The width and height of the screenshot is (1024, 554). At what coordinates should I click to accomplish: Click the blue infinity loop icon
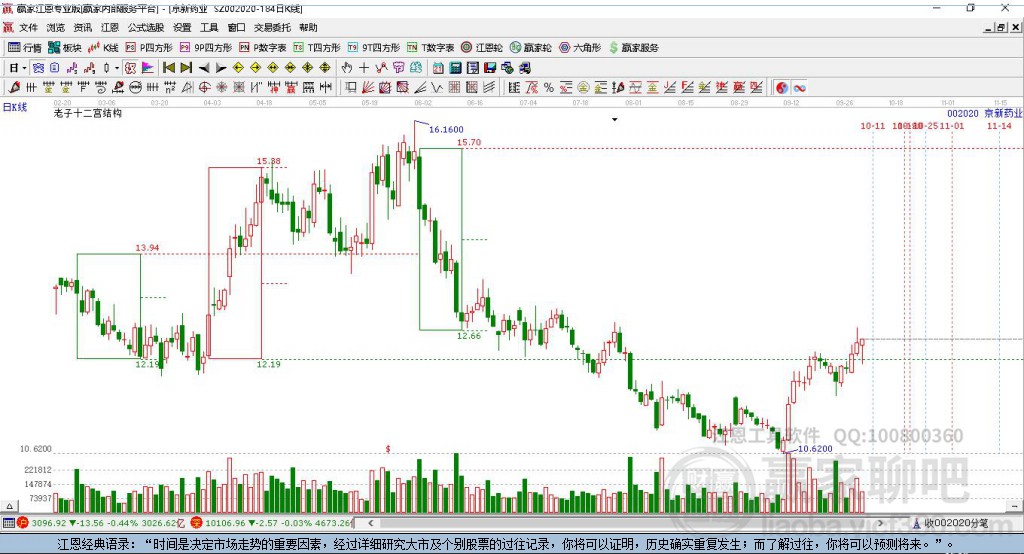tap(799, 88)
